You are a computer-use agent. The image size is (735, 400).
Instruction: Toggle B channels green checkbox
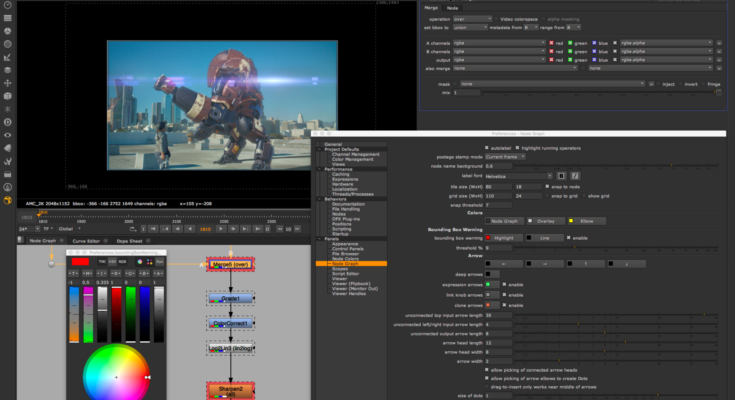570,51
